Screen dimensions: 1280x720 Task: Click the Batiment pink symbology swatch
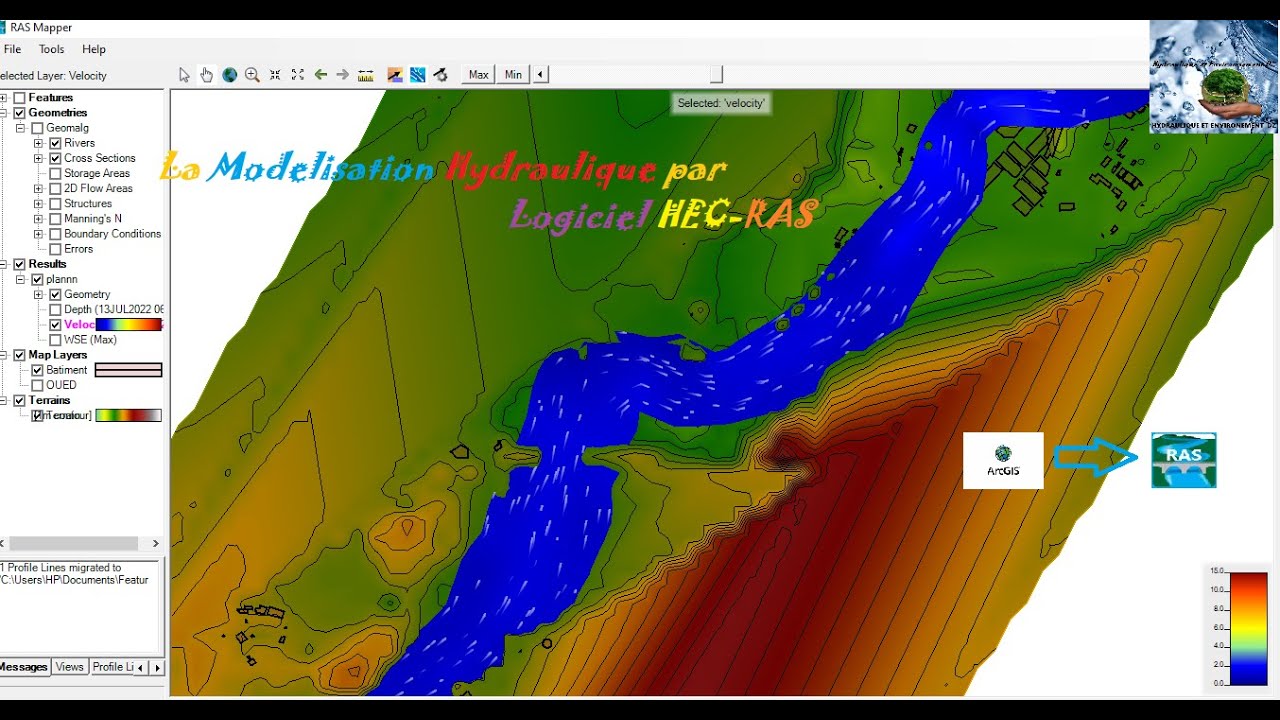[x=128, y=370]
